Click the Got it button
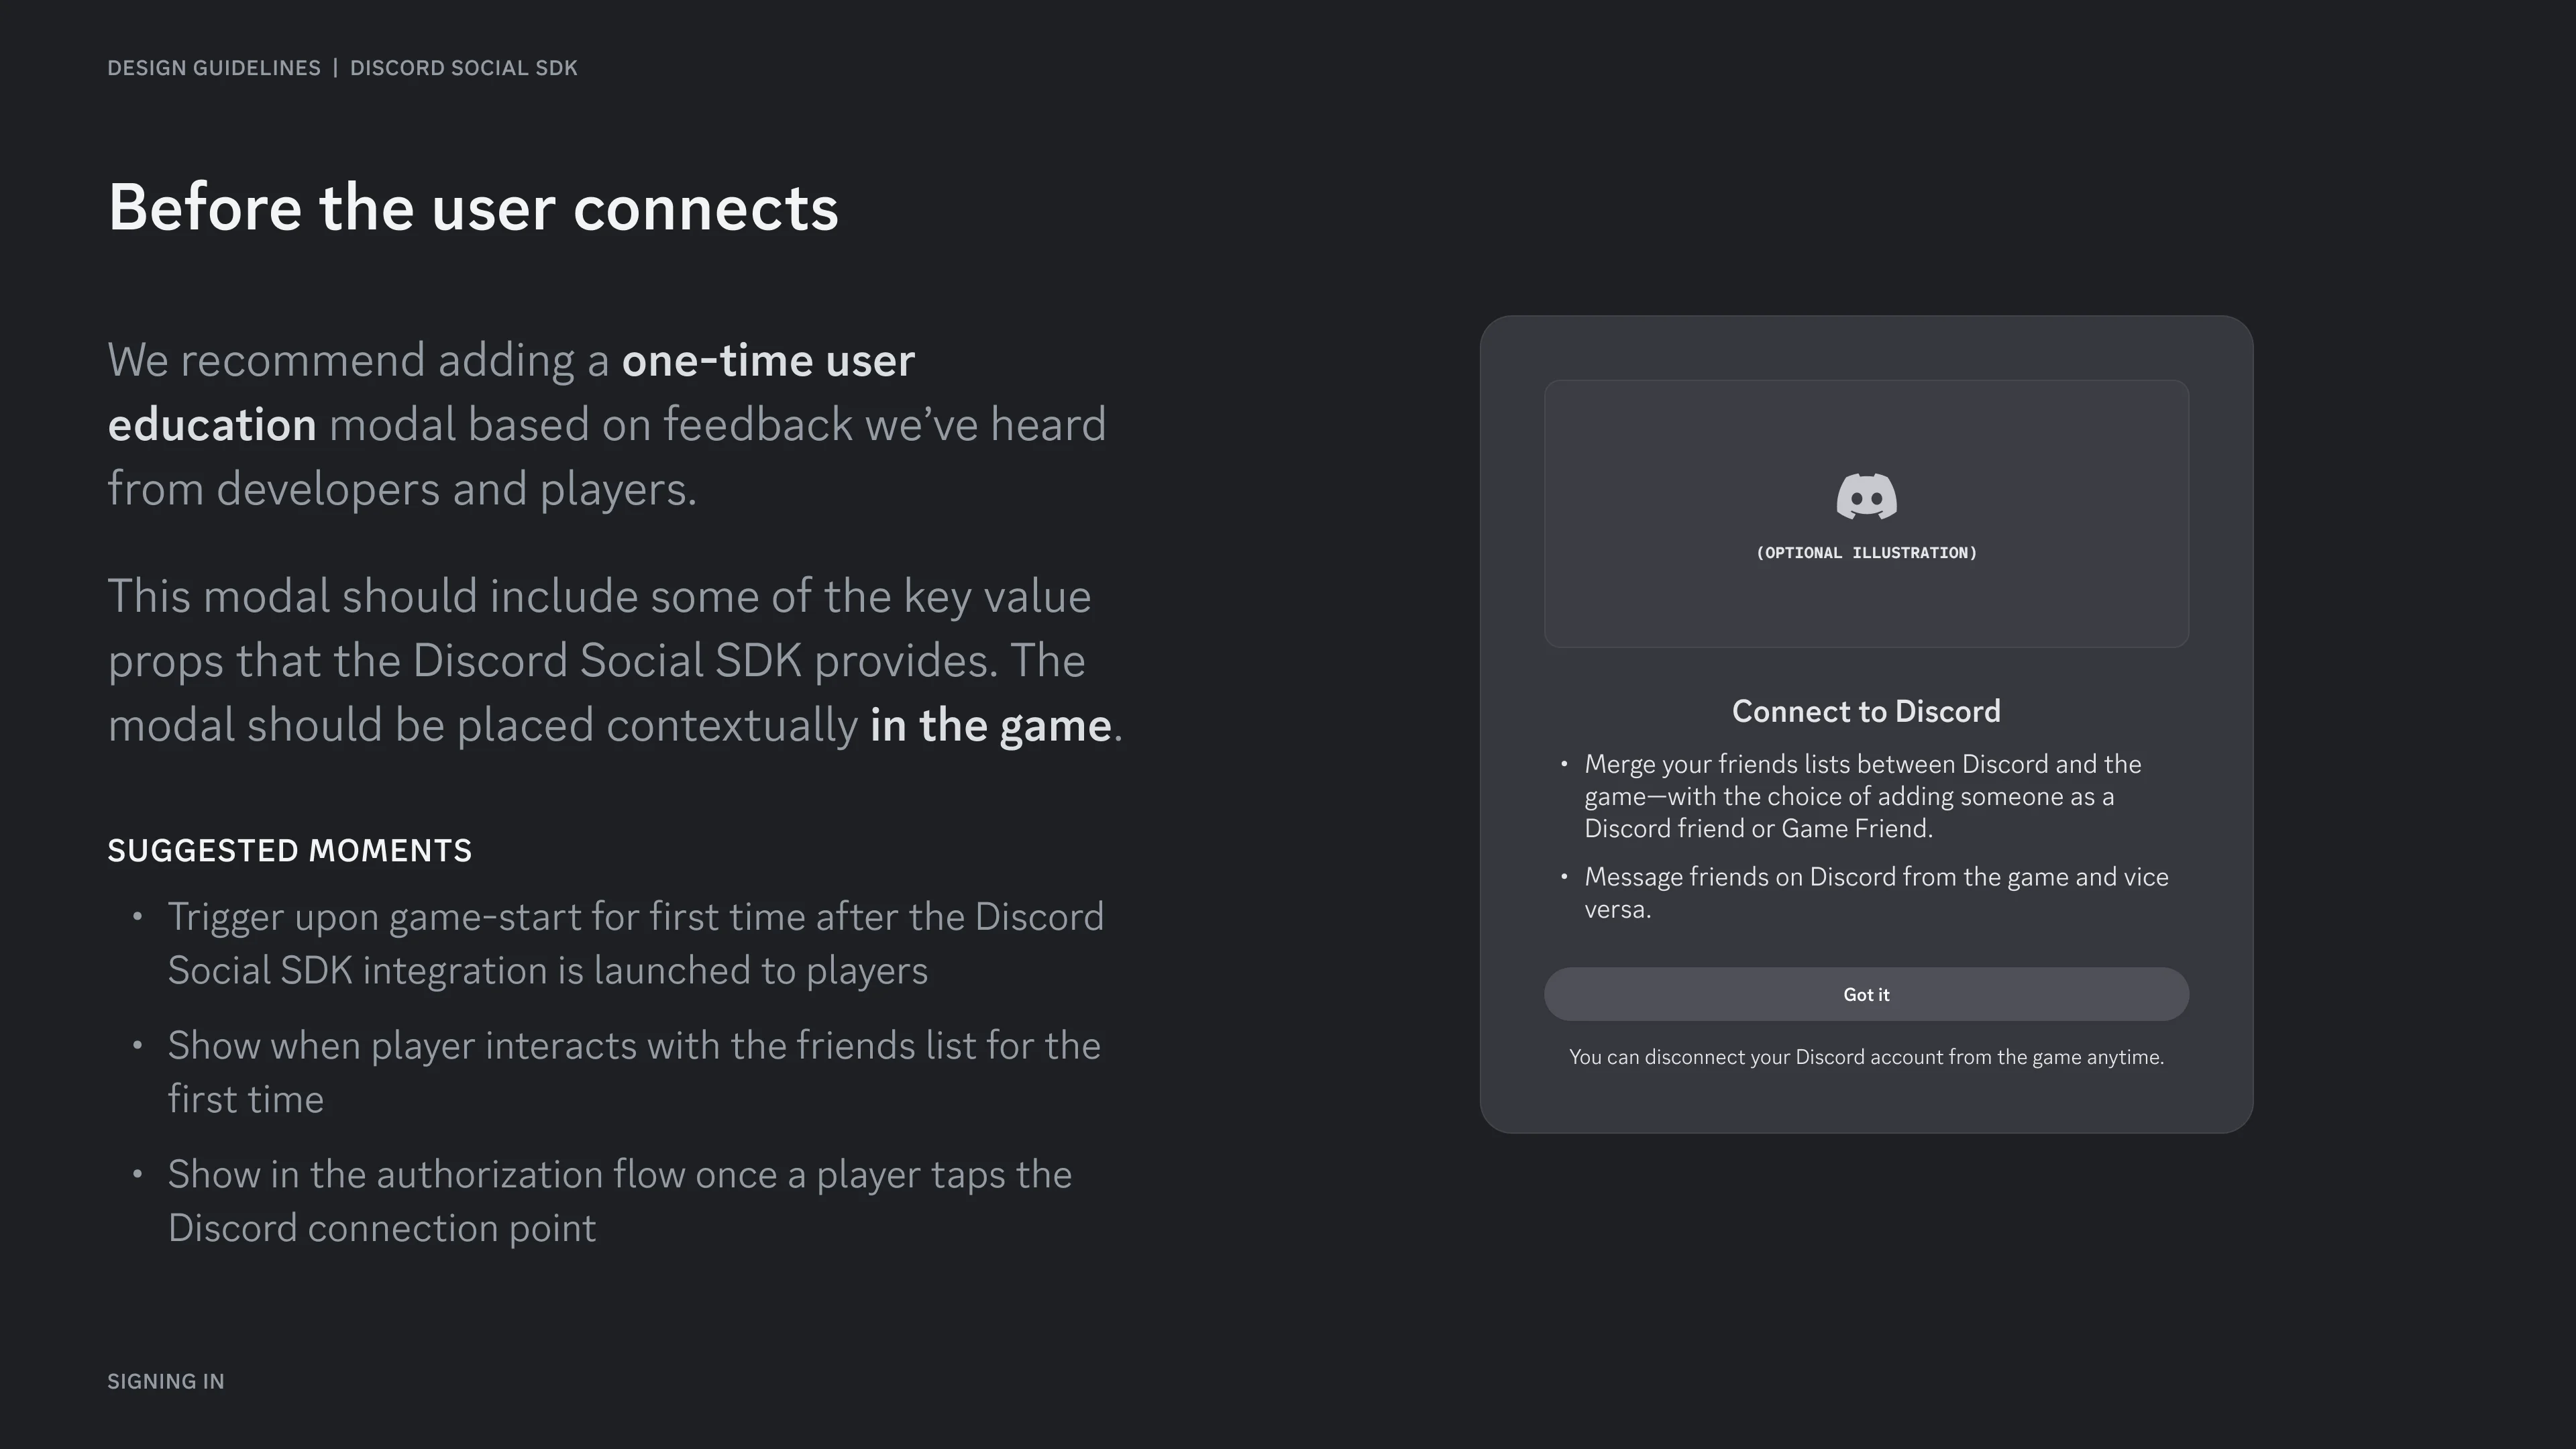Viewport: 2576px width, 1449px height. tap(1866, 994)
